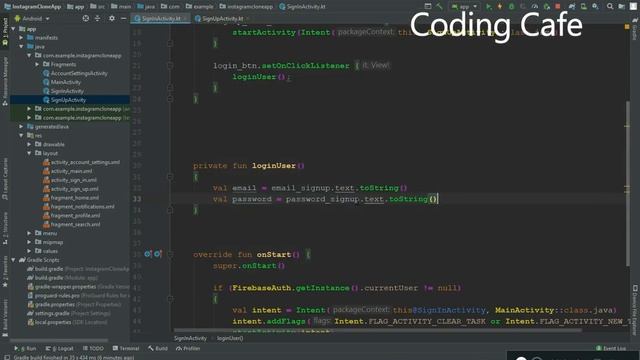
Task: Expand the generatedJava folder
Action: tap(21, 127)
